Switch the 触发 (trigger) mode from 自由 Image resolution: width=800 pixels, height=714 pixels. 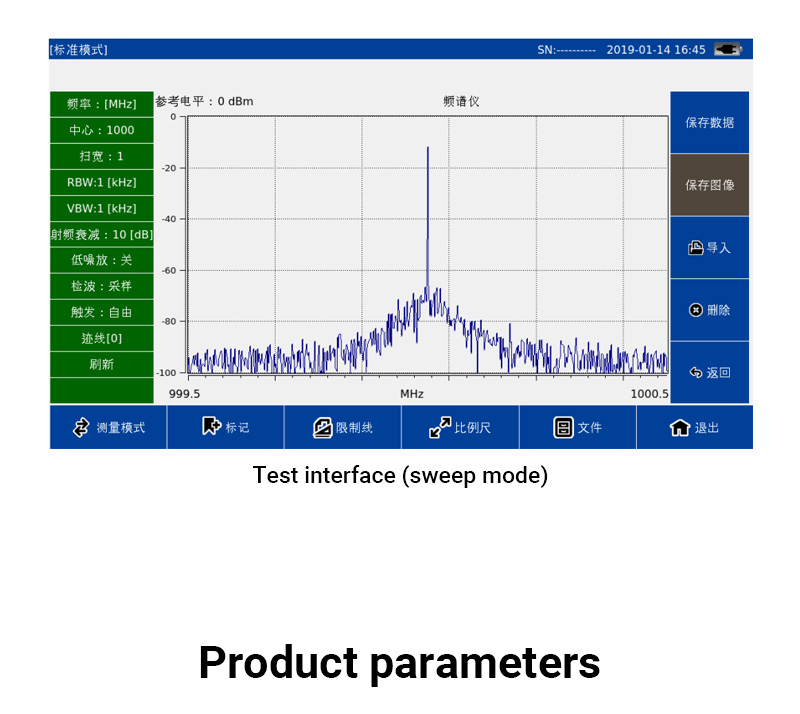101,312
